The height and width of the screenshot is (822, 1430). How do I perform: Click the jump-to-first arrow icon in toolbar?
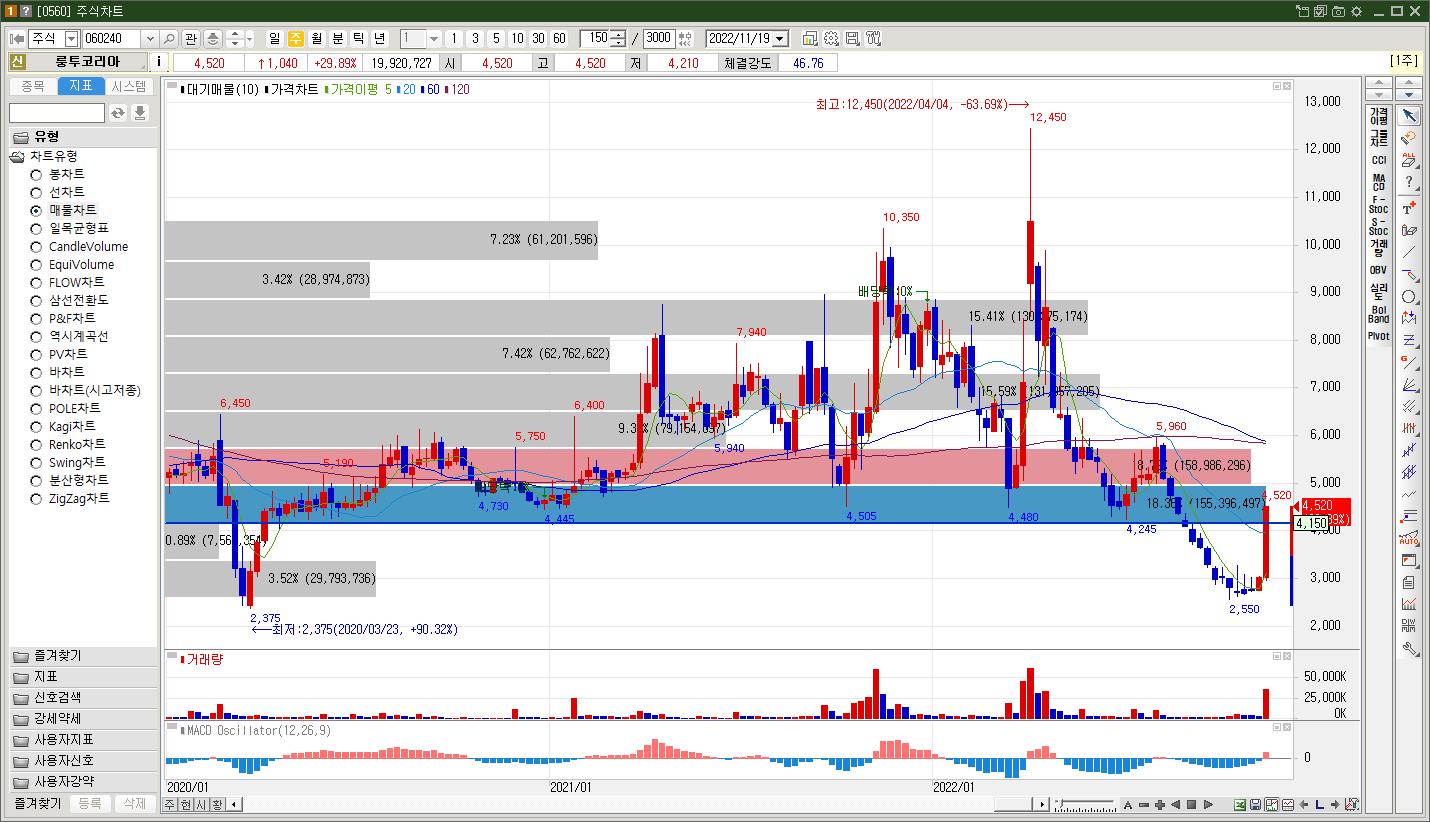17,38
